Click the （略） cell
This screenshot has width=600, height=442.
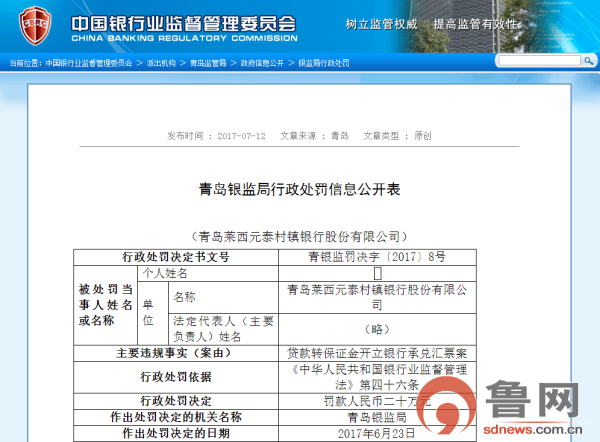pyautogui.click(x=377, y=329)
